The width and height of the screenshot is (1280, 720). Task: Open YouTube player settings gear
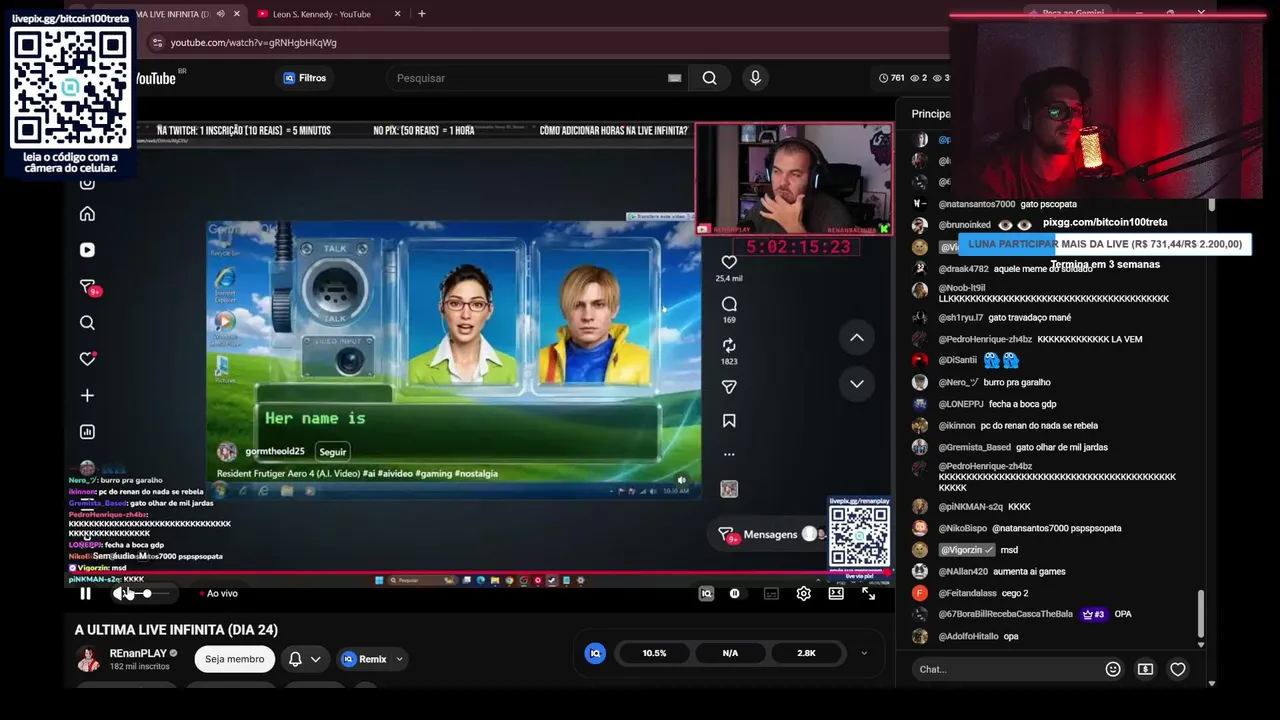(x=803, y=594)
